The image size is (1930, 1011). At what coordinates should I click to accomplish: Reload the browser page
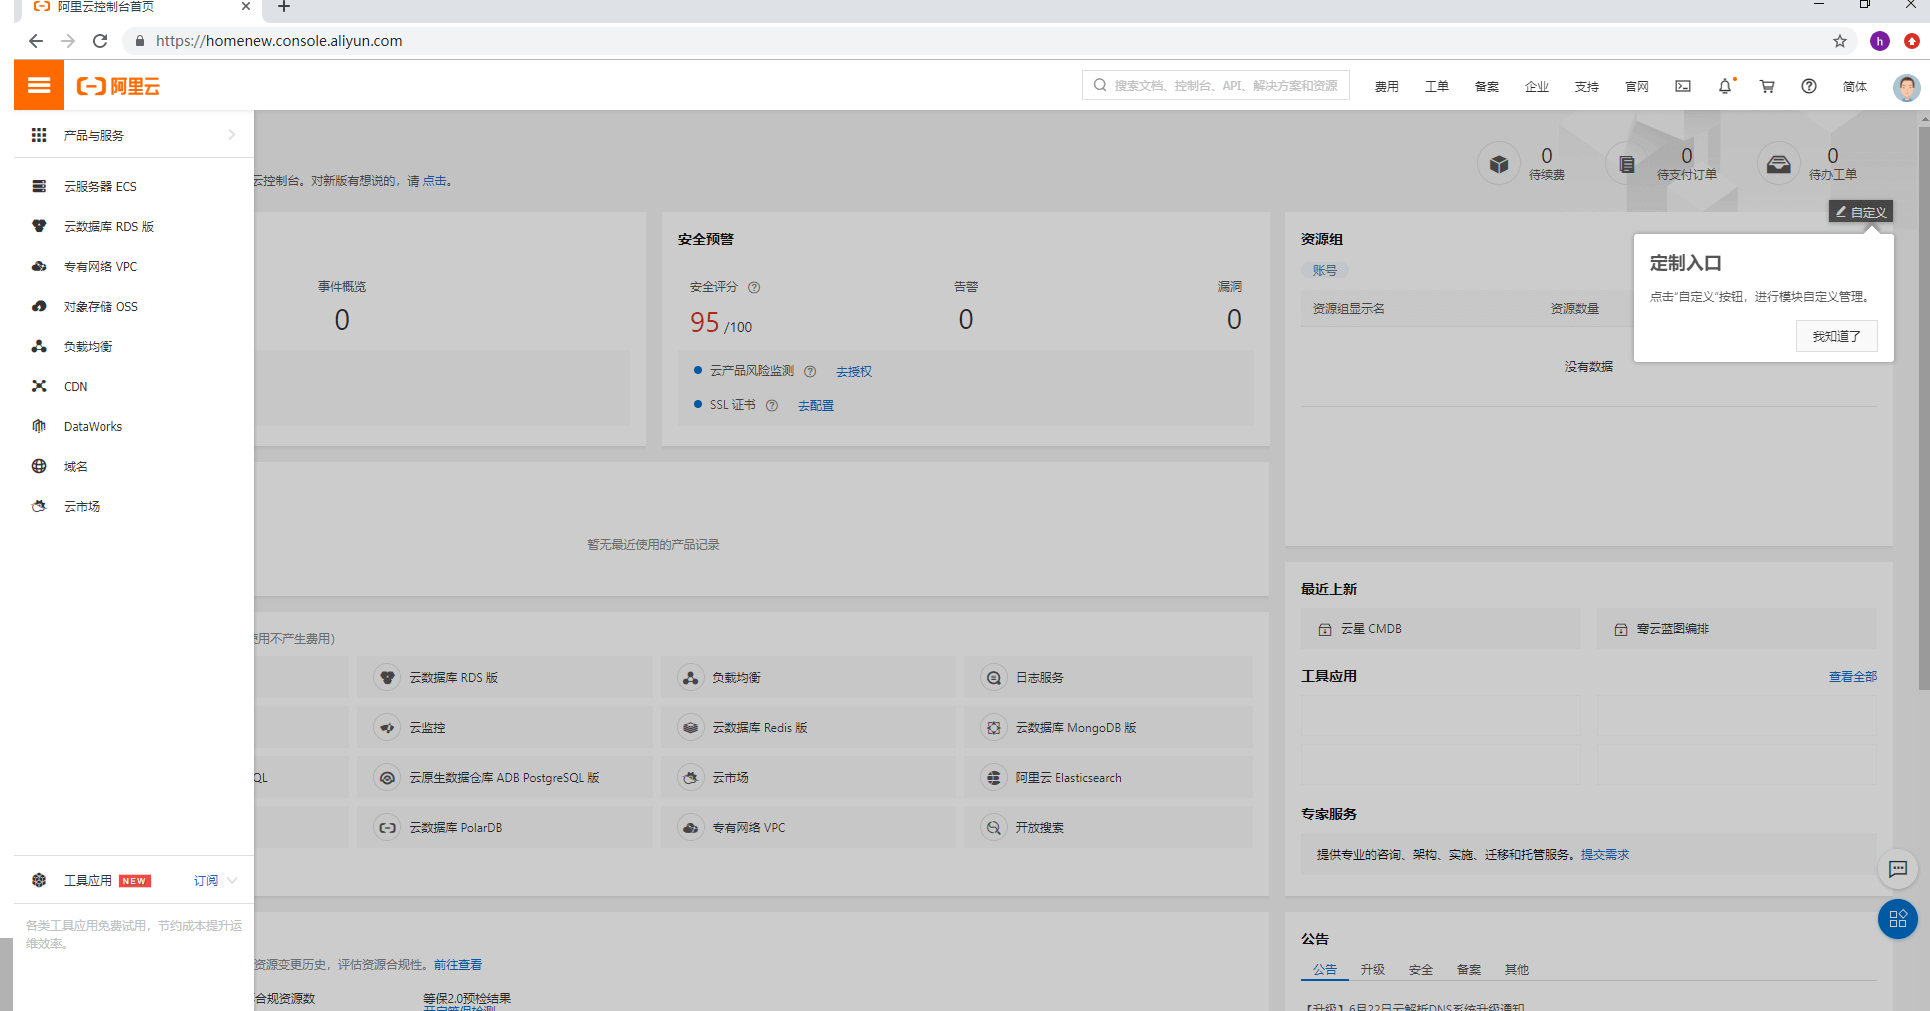pyautogui.click(x=100, y=41)
